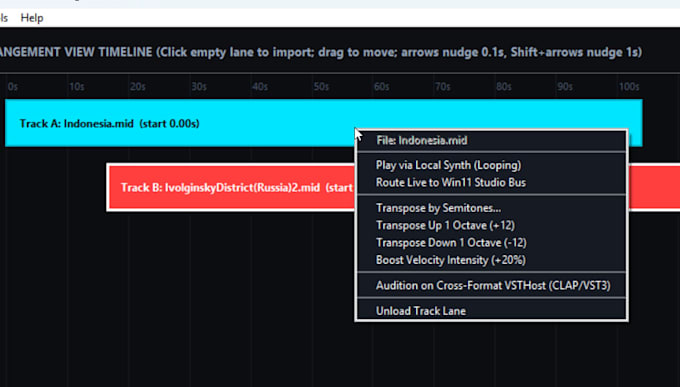680x387 pixels.
Task: Click the 30s timeline ruler mark
Action: coord(199,87)
